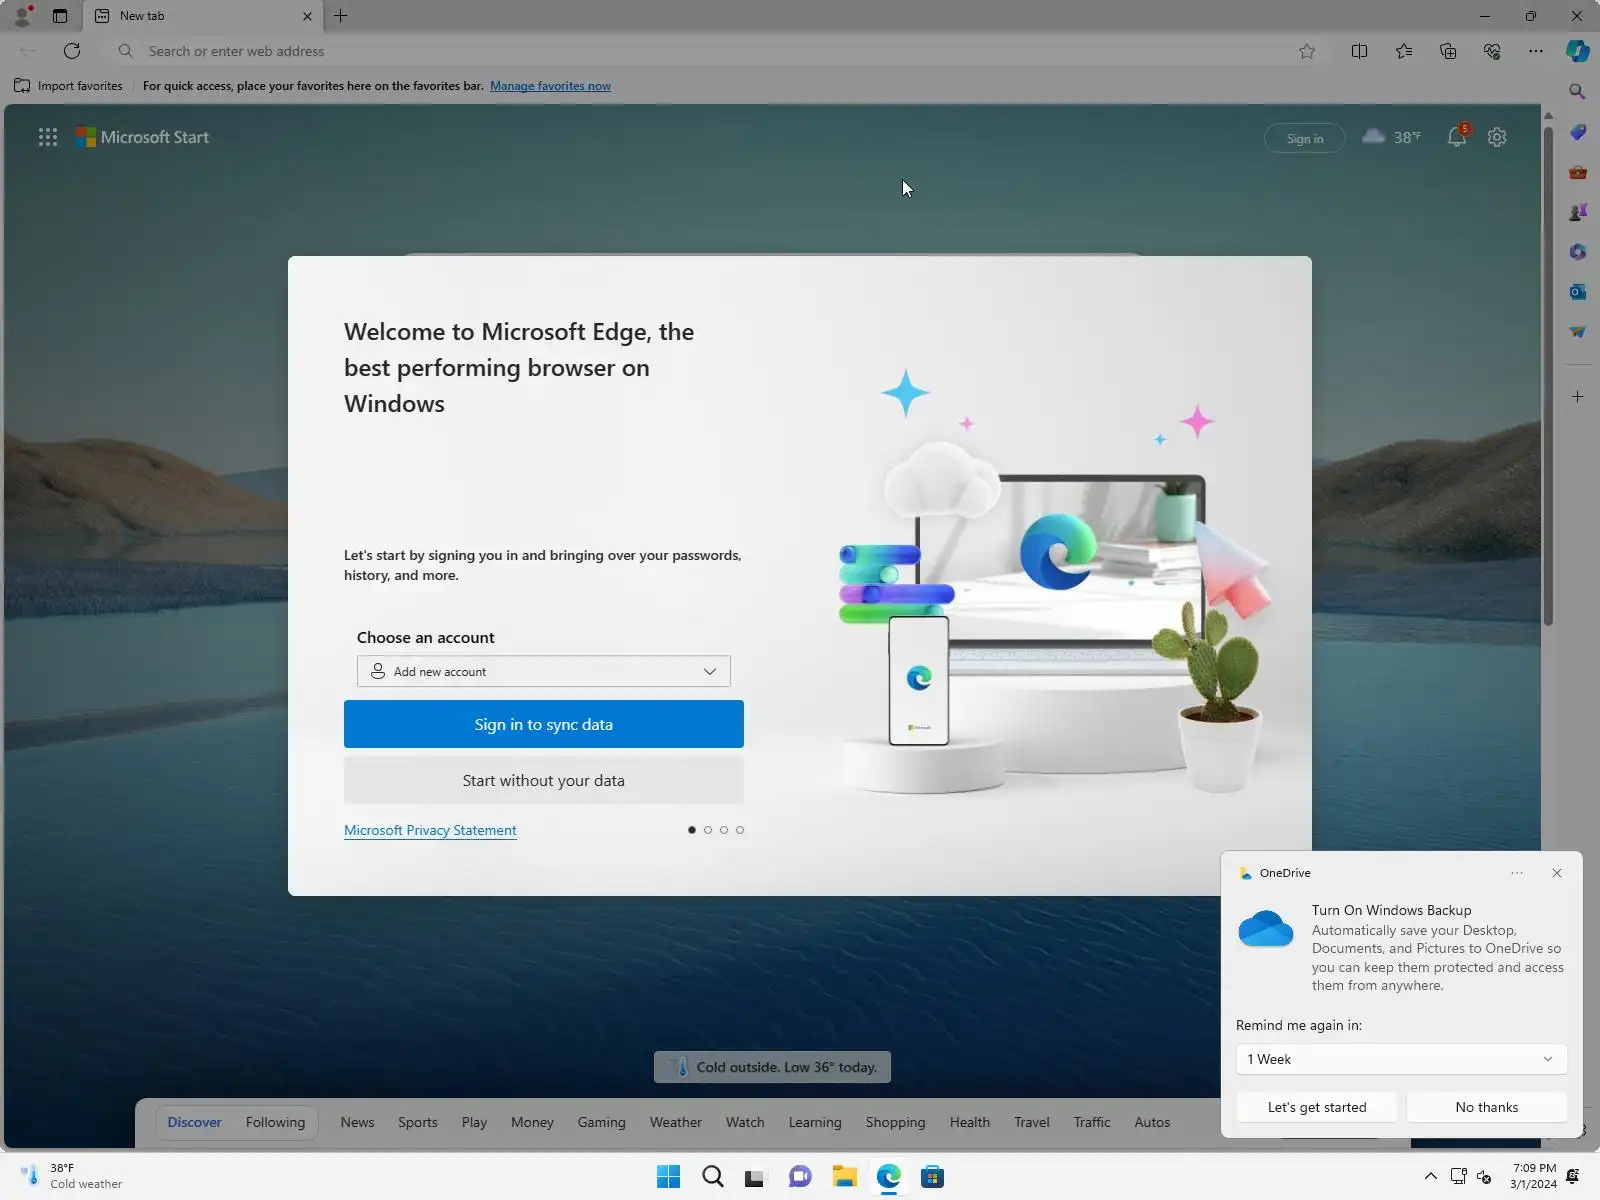The image size is (1600, 1200).
Task: Open the sidebar Microsoft 365 icon
Action: click(1578, 252)
